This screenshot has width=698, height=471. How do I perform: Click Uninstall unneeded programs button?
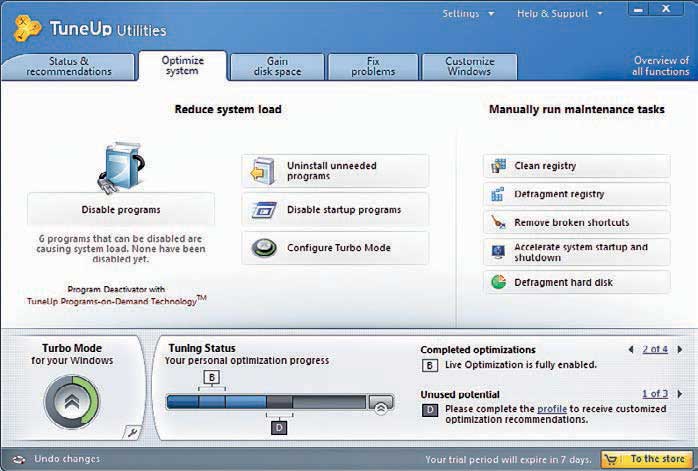coord(335,171)
